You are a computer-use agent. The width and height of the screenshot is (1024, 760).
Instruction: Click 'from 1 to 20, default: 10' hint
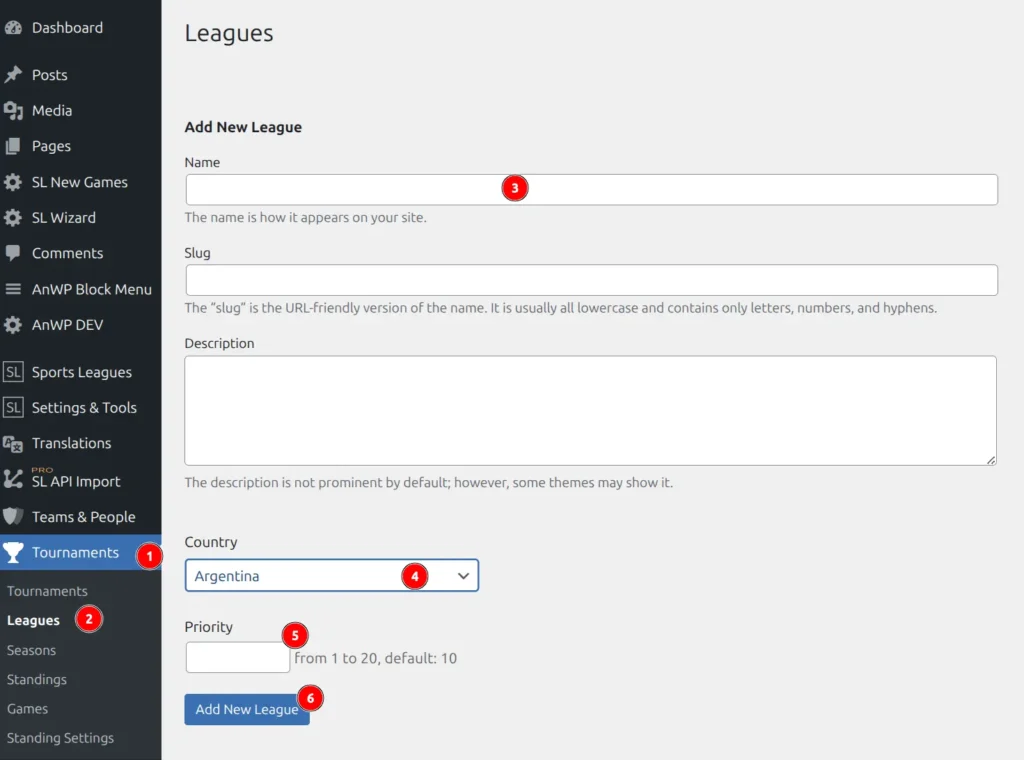pos(376,658)
